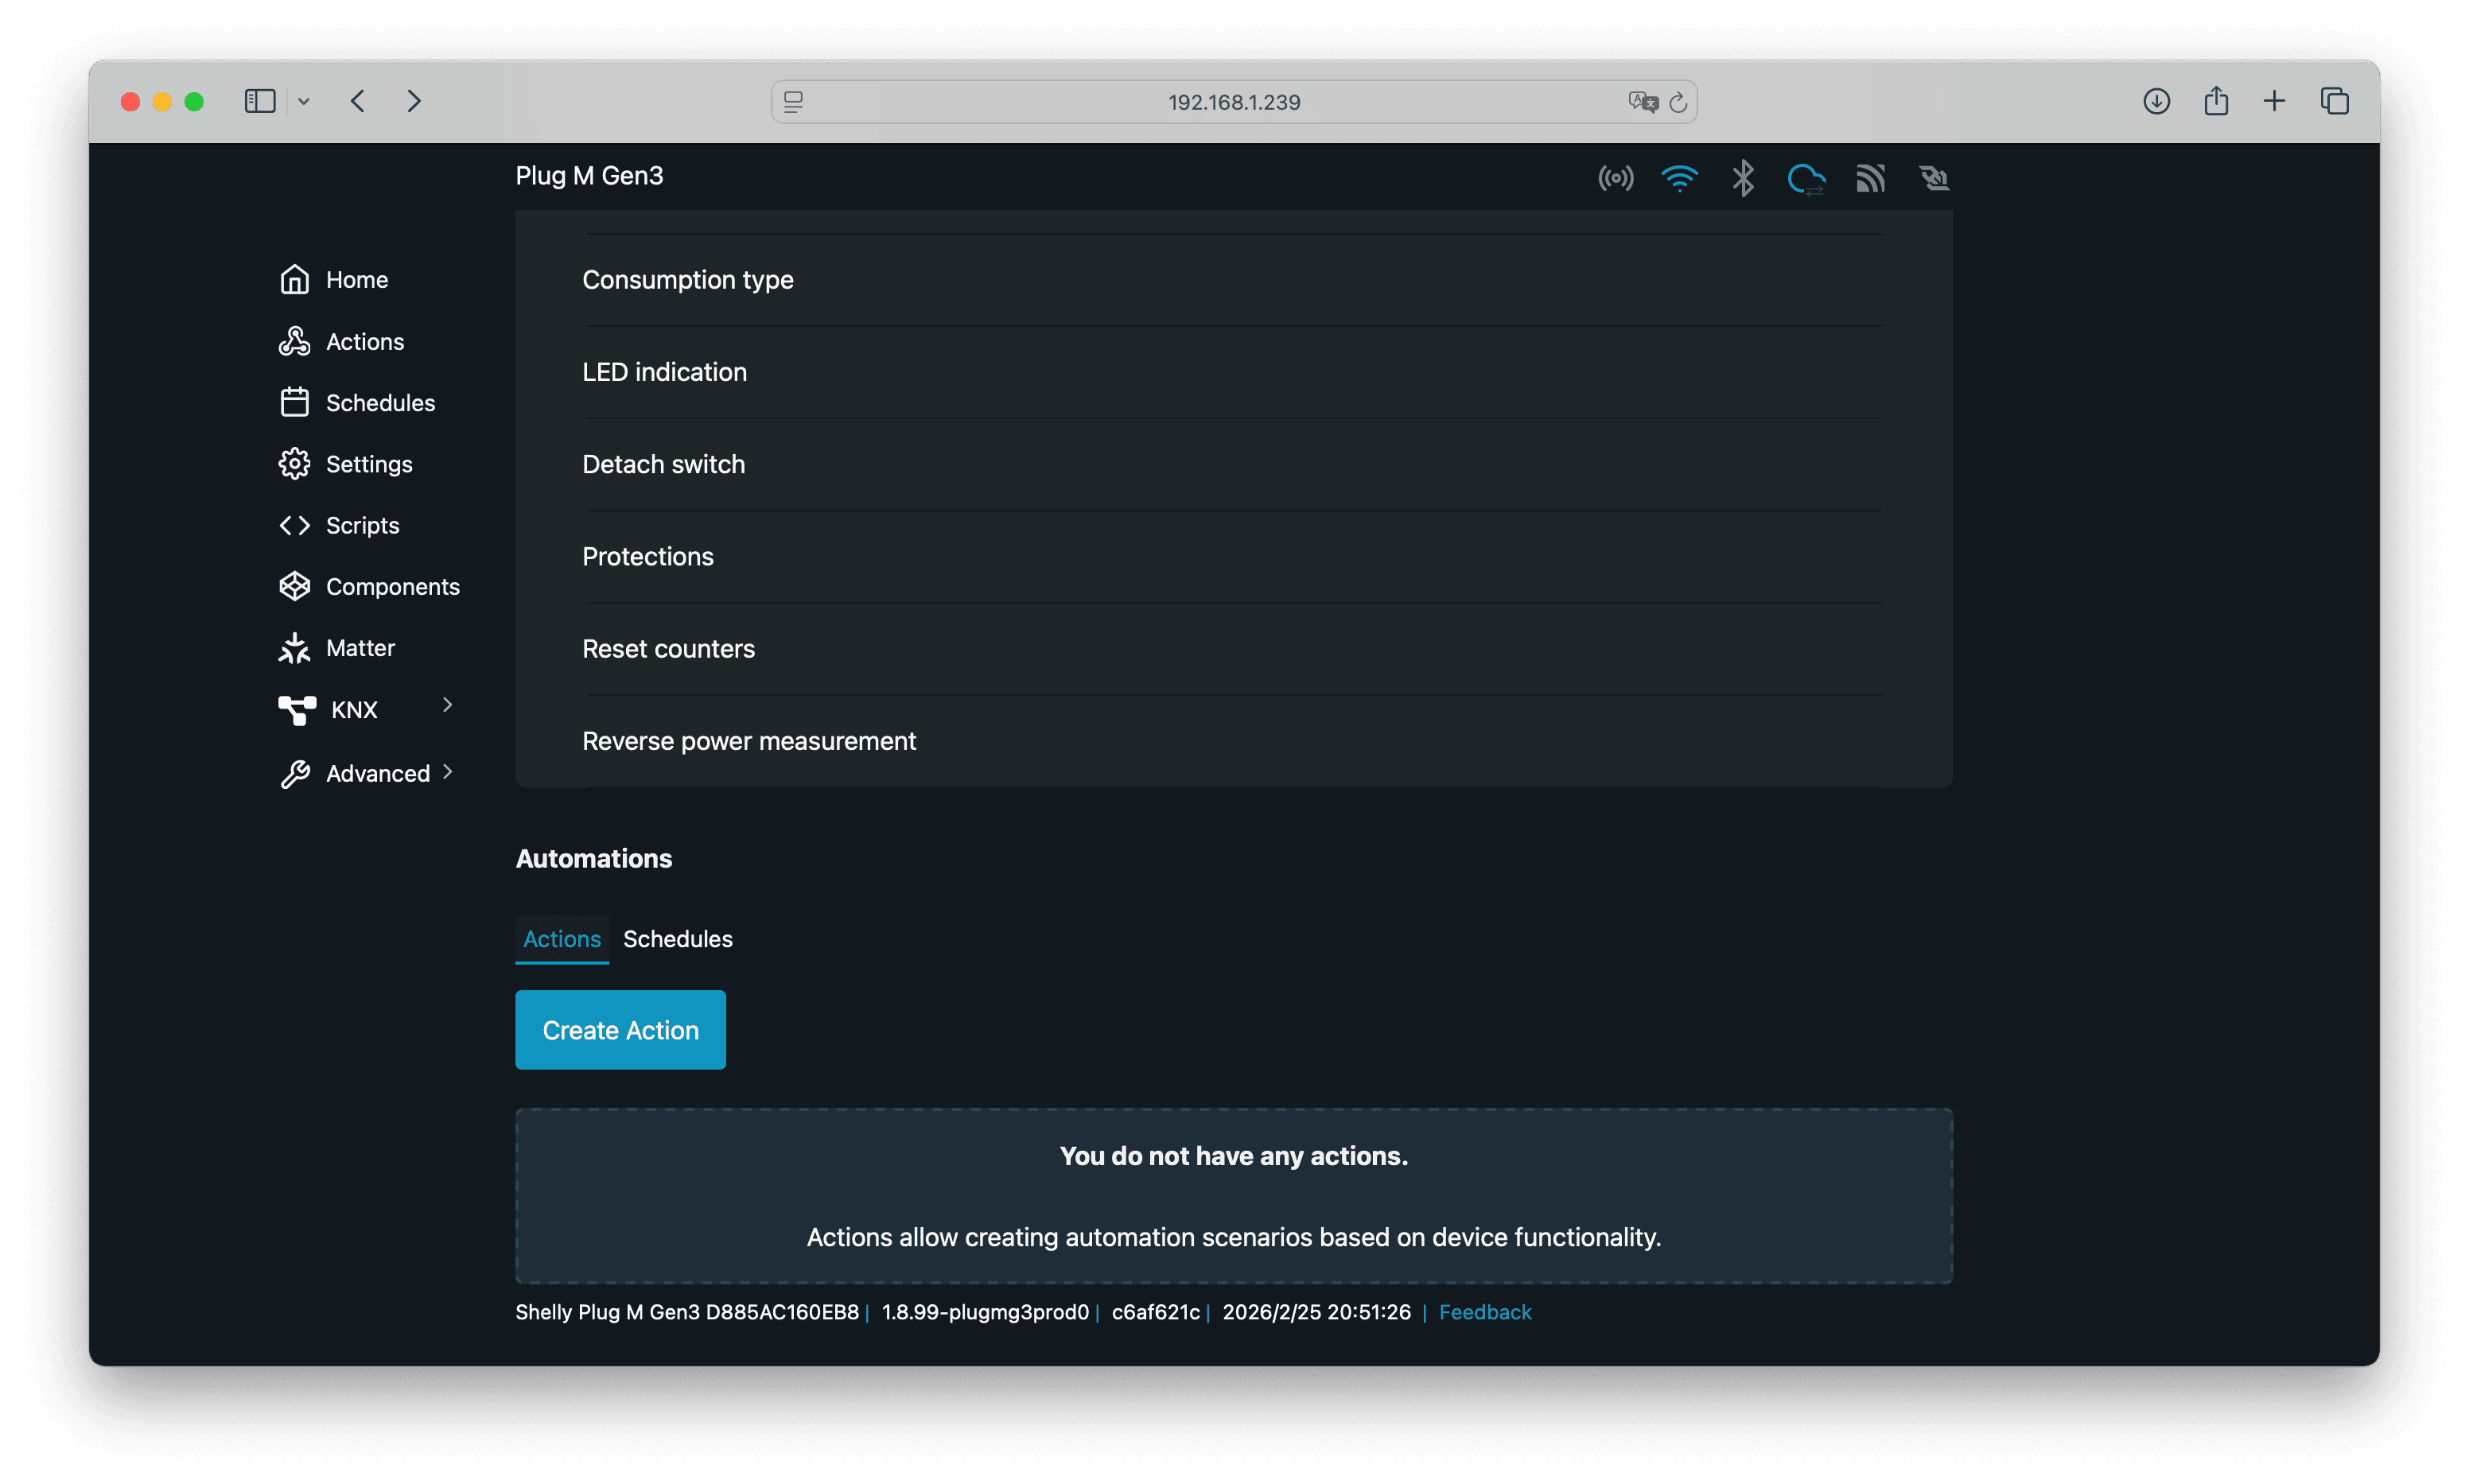Open the Feedback link in footer
Image resolution: width=2469 pixels, height=1484 pixels.
(1484, 1312)
